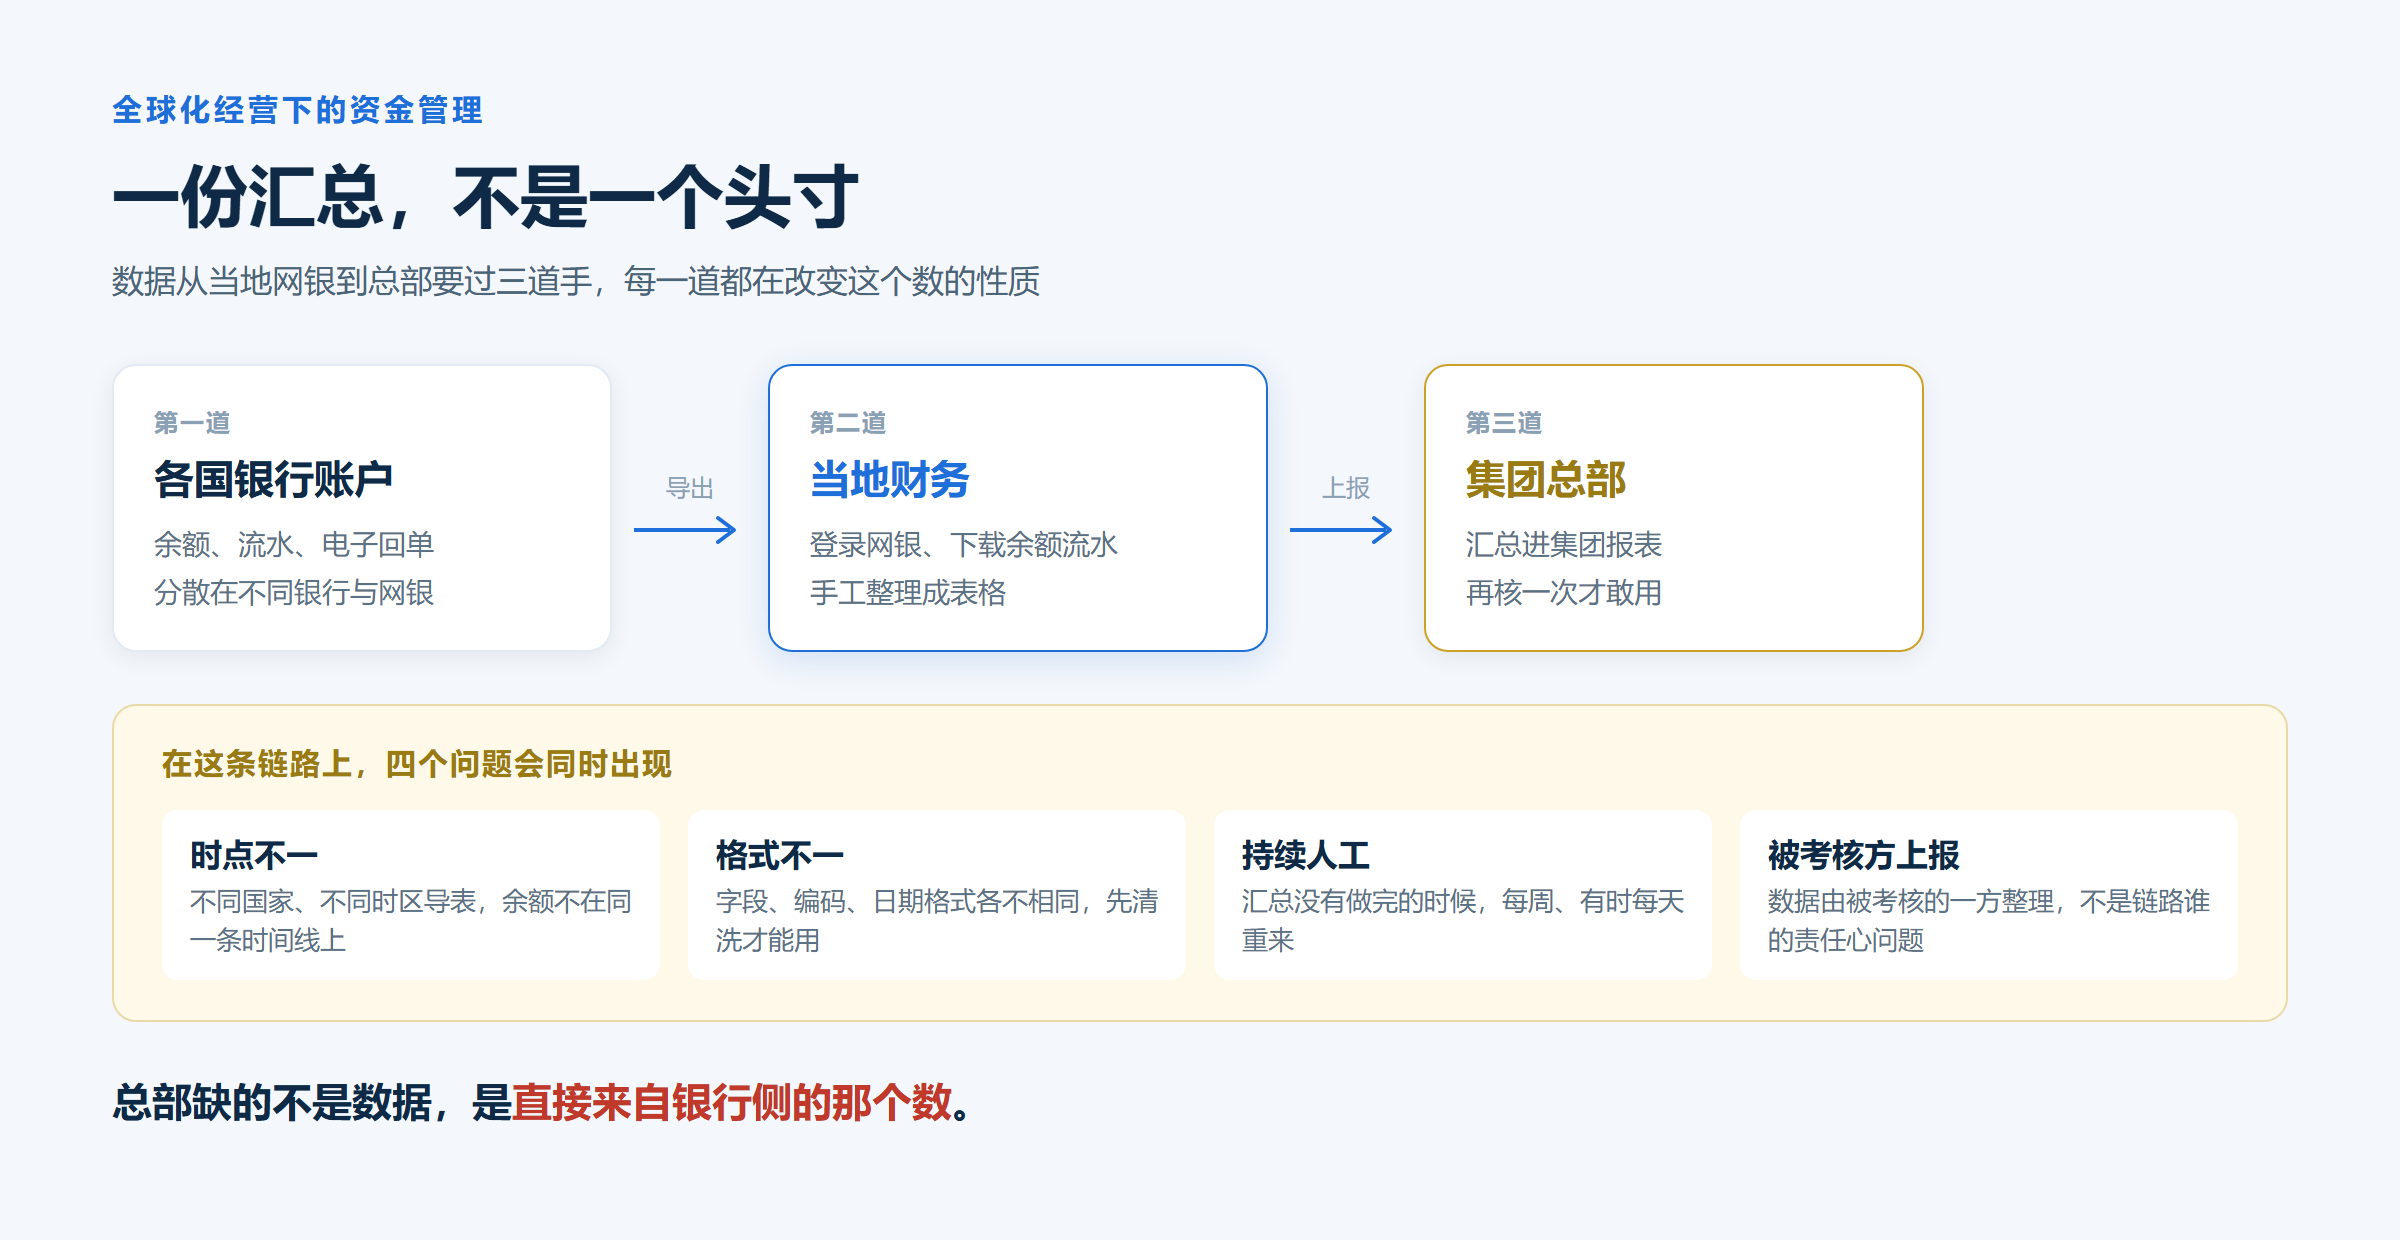Click the description starting '数据由被考核的一方整理'
The height and width of the screenshot is (1240, 2400).
click(x=1989, y=921)
